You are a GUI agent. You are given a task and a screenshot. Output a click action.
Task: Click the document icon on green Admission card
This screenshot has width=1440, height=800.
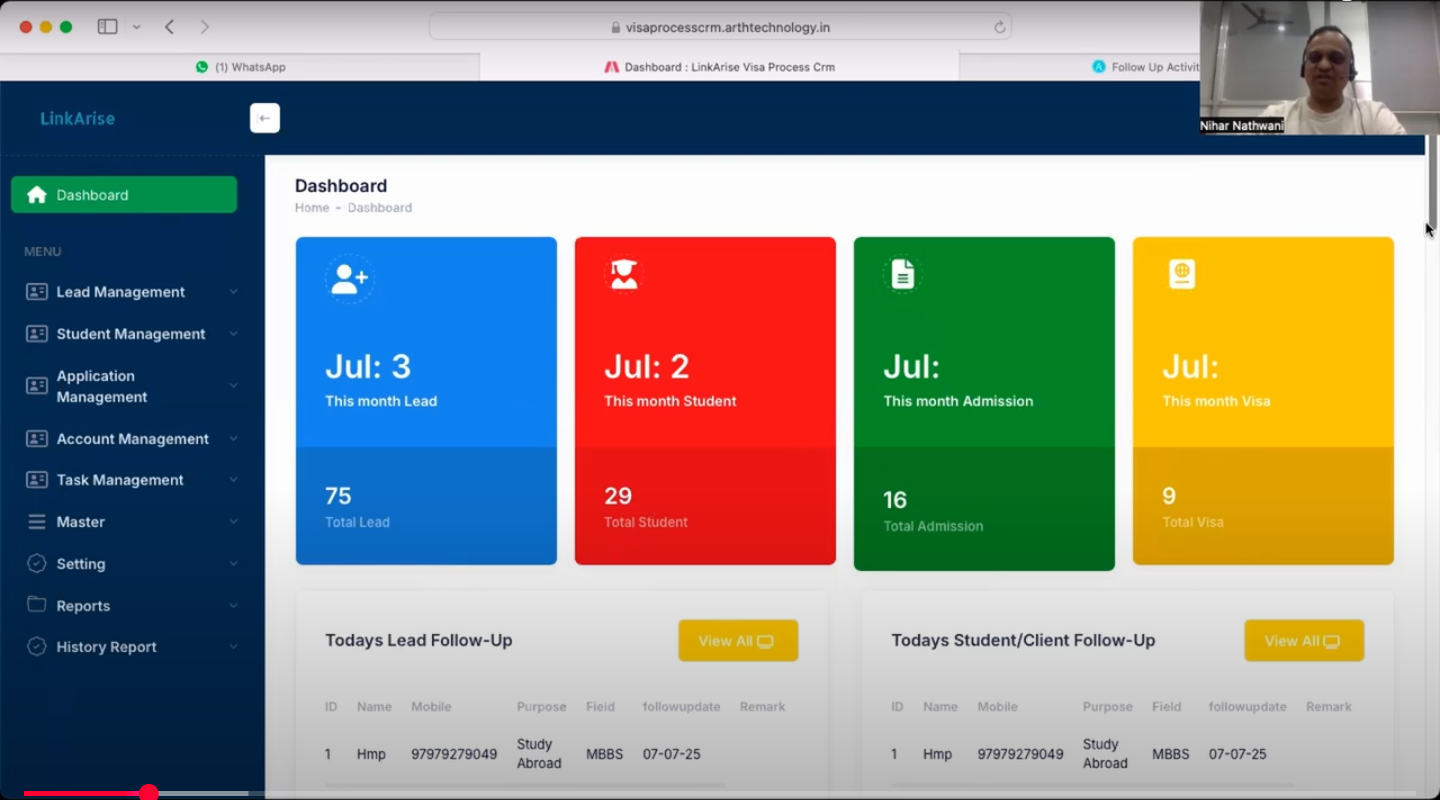tap(903, 274)
